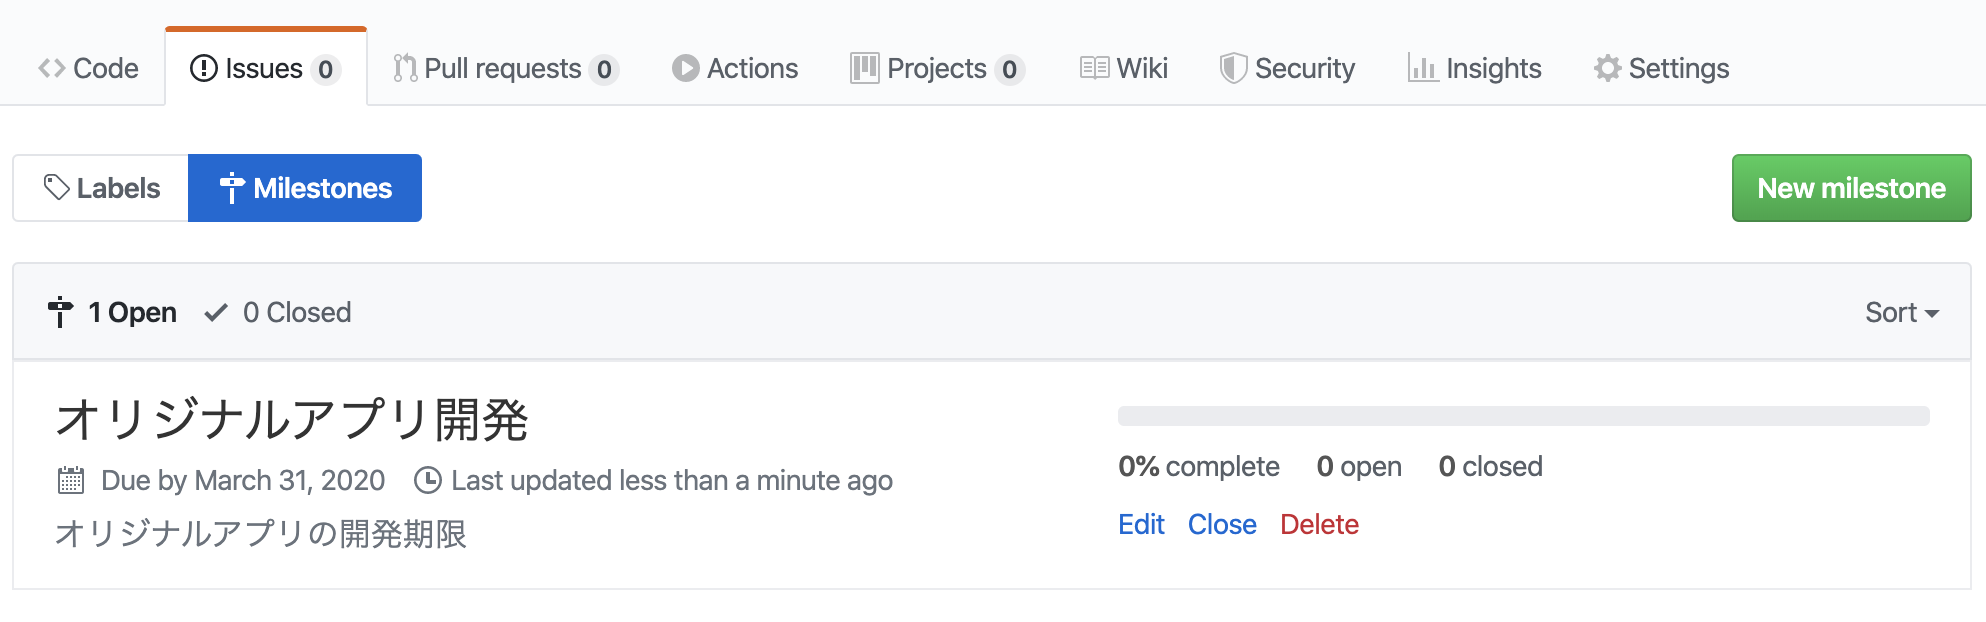Screen dimensions: 1986x622
Task: Select the Projects board icon
Action: point(862,68)
